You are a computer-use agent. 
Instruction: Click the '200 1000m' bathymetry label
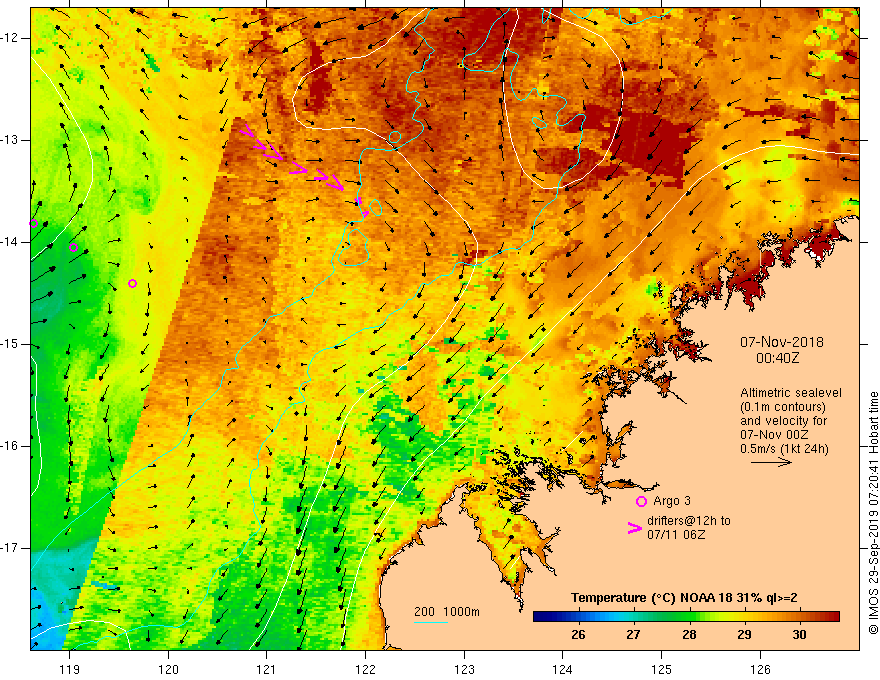pyautogui.click(x=447, y=612)
